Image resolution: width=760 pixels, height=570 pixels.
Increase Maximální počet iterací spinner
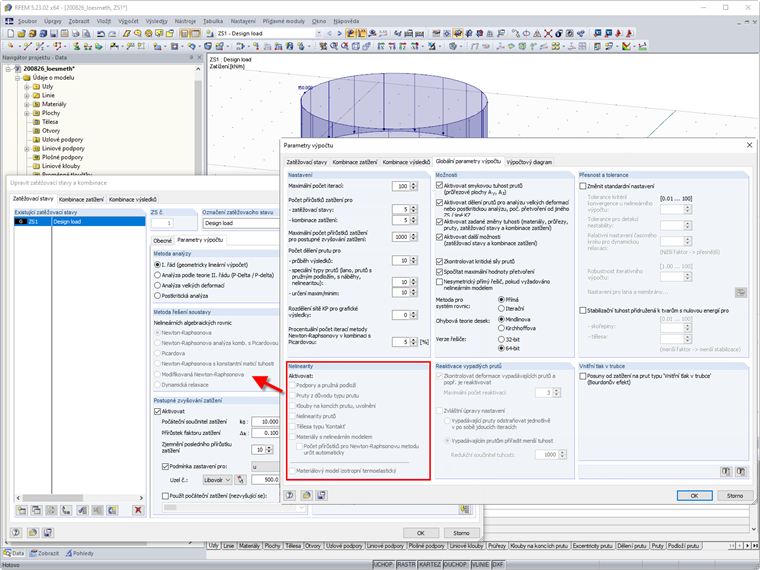point(413,184)
